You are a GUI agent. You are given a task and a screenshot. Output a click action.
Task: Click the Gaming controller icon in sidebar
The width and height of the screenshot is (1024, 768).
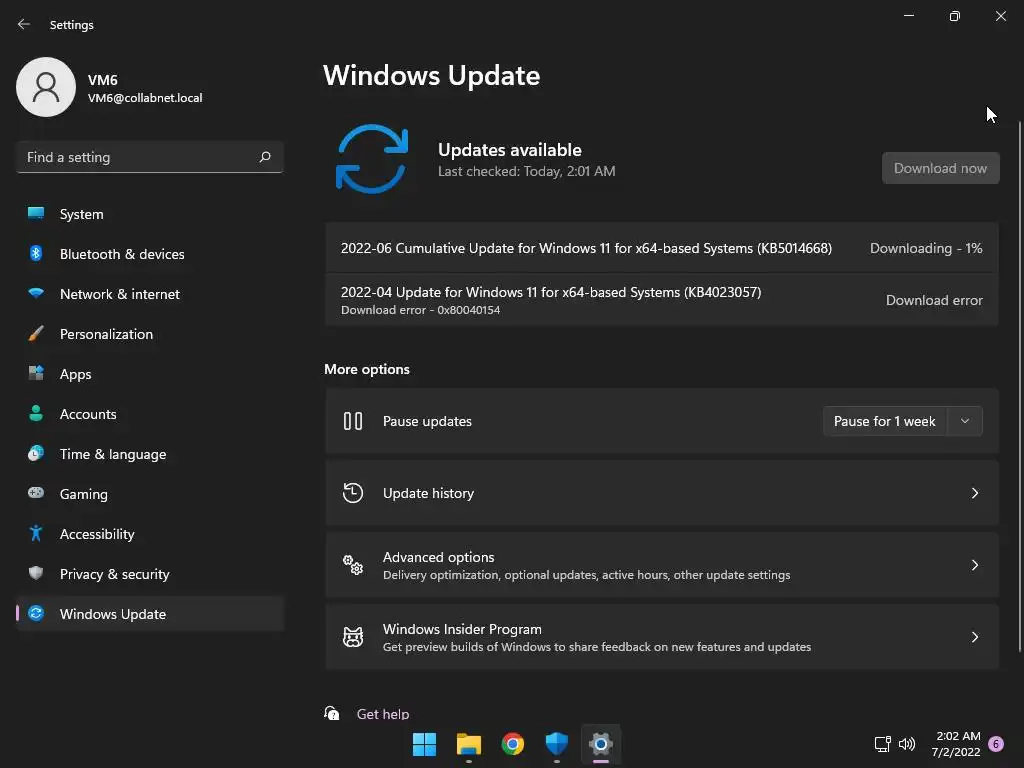[36, 493]
